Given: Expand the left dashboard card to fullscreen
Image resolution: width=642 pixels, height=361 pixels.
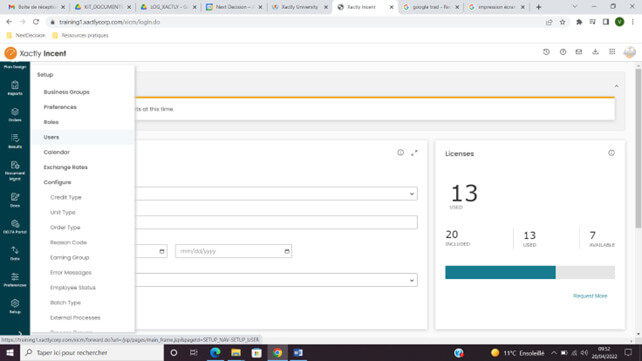Looking at the screenshot, I should pyautogui.click(x=414, y=153).
